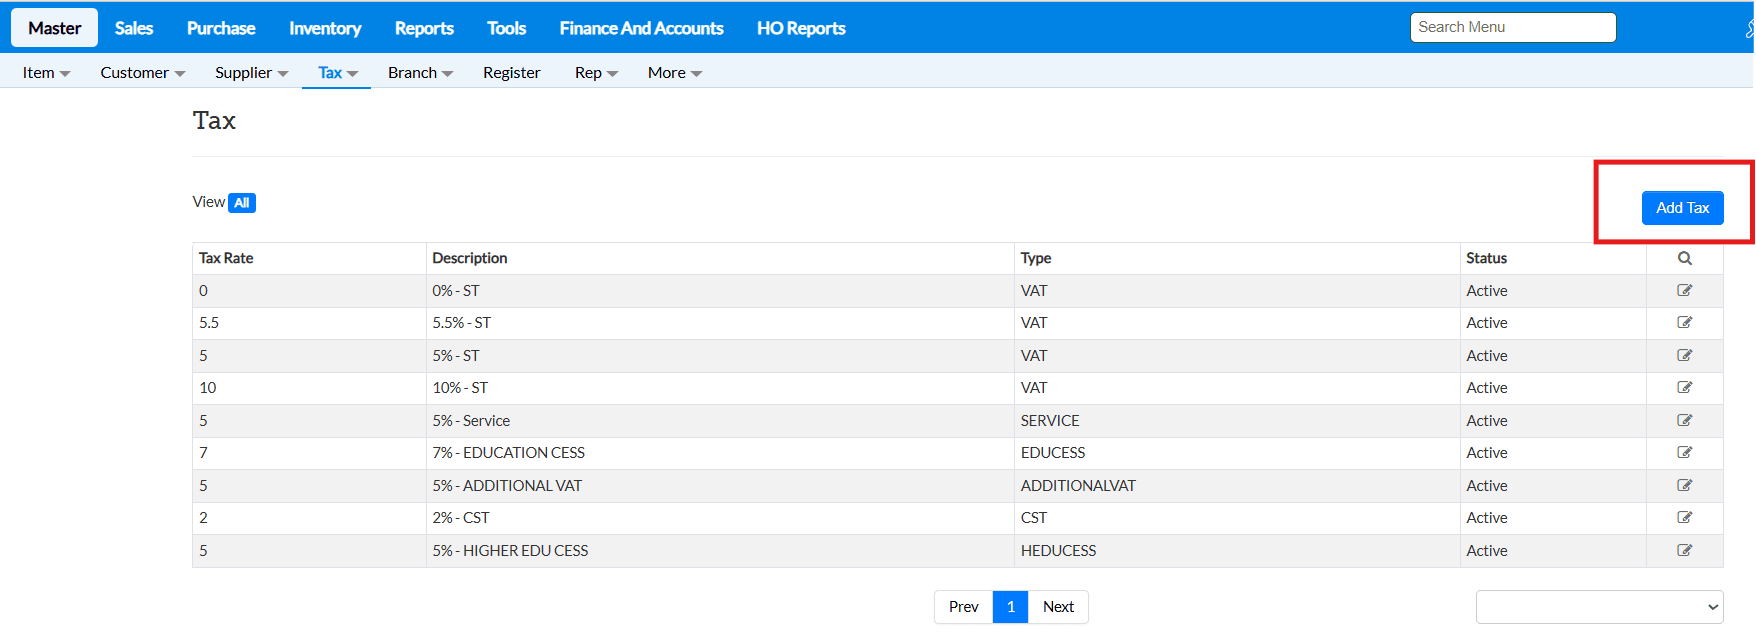Edit the 5% - Service tax entry
This screenshot has width=1756, height=642.
tap(1685, 420)
